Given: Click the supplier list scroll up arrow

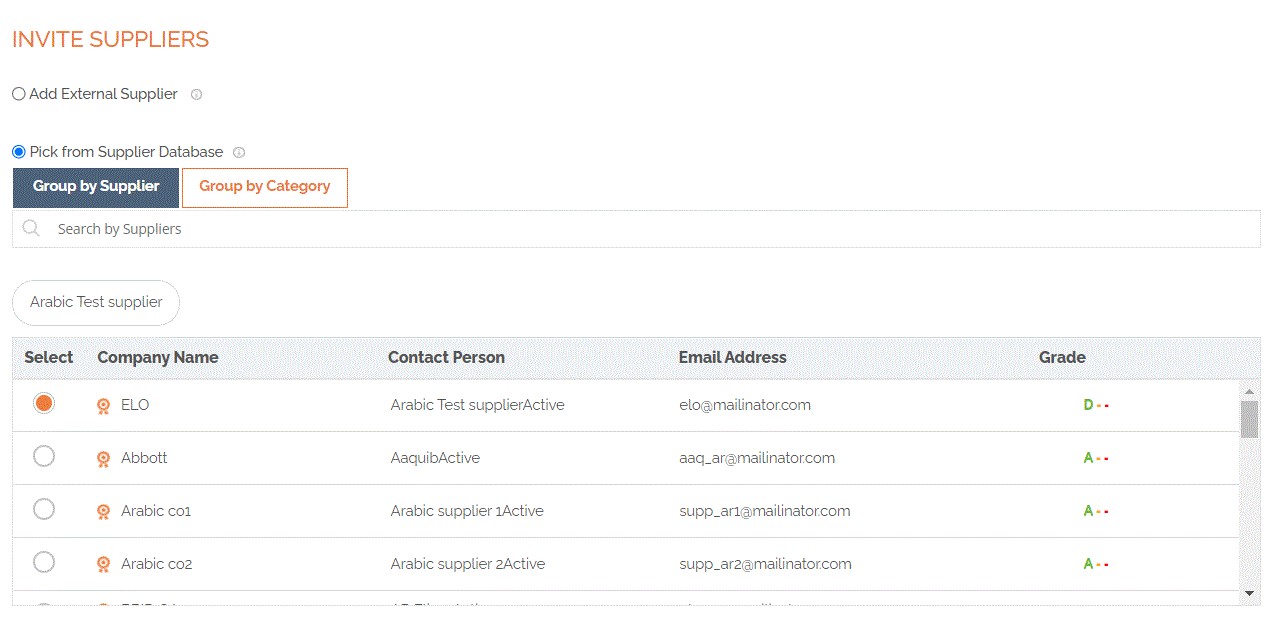Looking at the screenshot, I should coord(1249,391).
